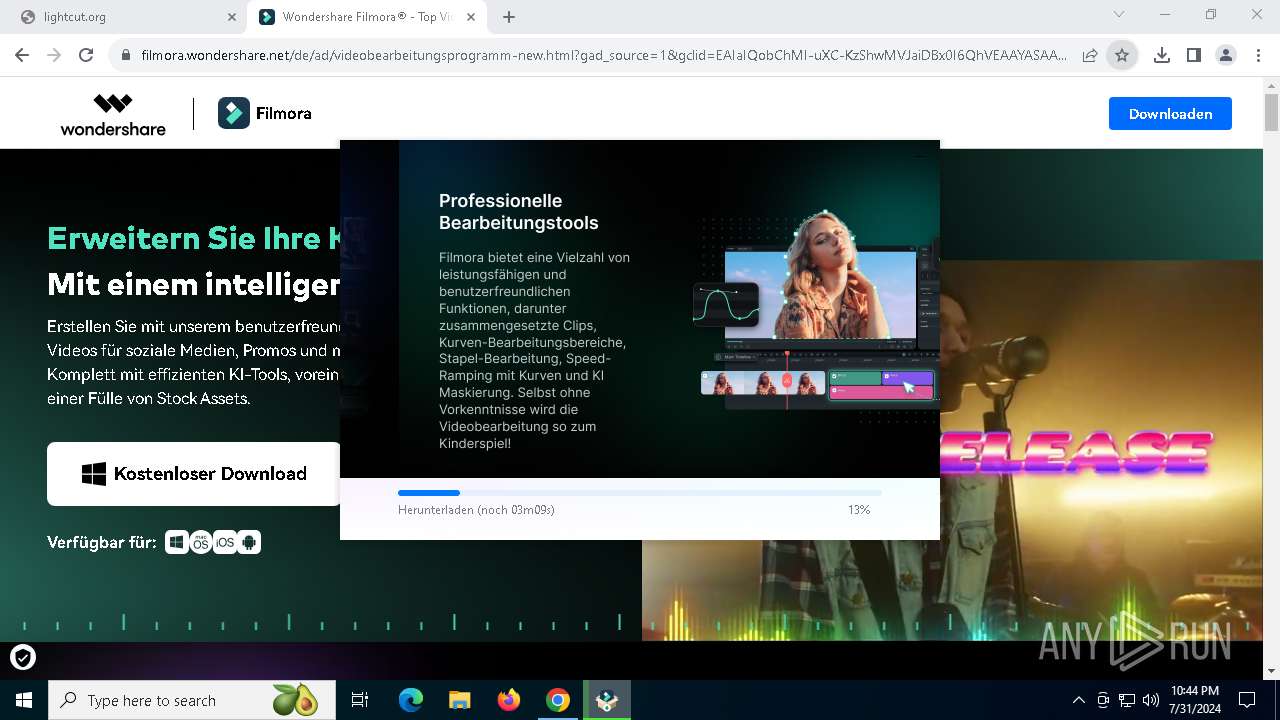
Task: Select the iOS platform icon
Action: coord(225,542)
